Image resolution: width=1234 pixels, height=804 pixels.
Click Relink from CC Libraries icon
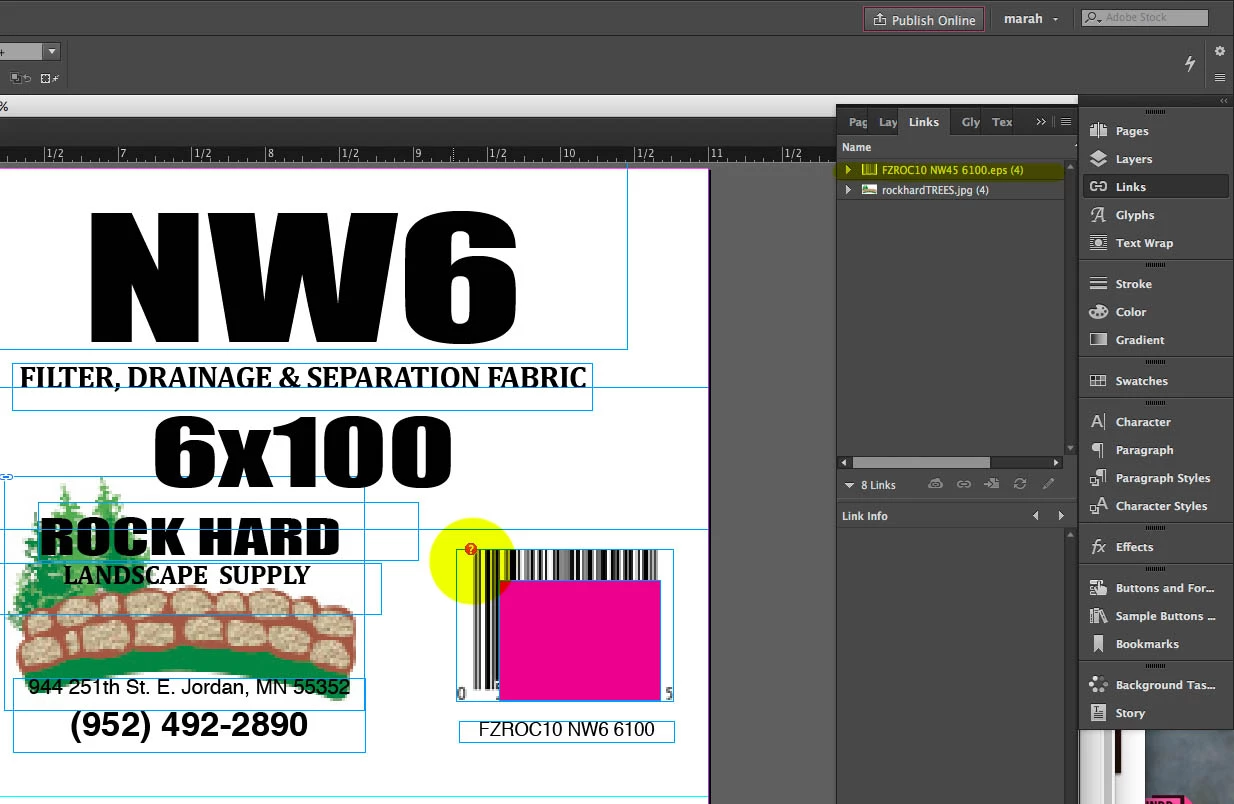[x=935, y=484]
